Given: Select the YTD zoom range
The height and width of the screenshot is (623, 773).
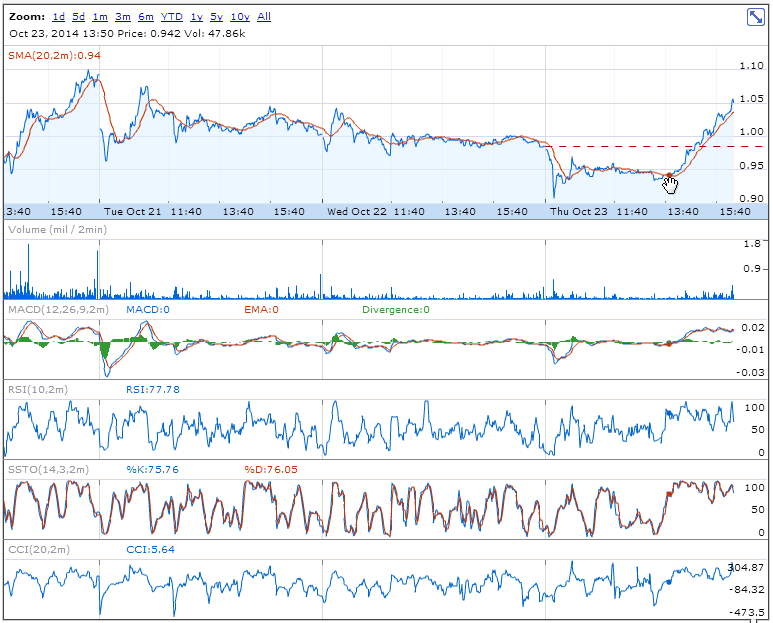Looking at the screenshot, I should tap(172, 17).
